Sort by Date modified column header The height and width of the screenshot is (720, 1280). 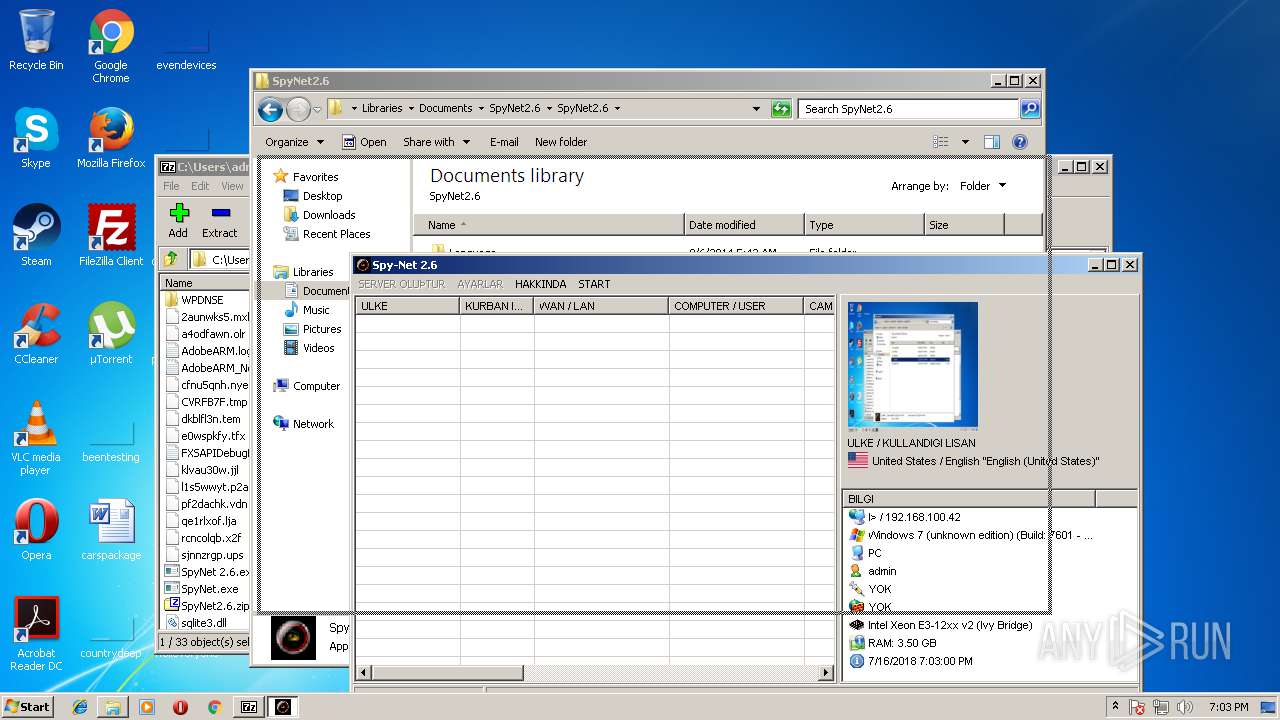[744, 225]
